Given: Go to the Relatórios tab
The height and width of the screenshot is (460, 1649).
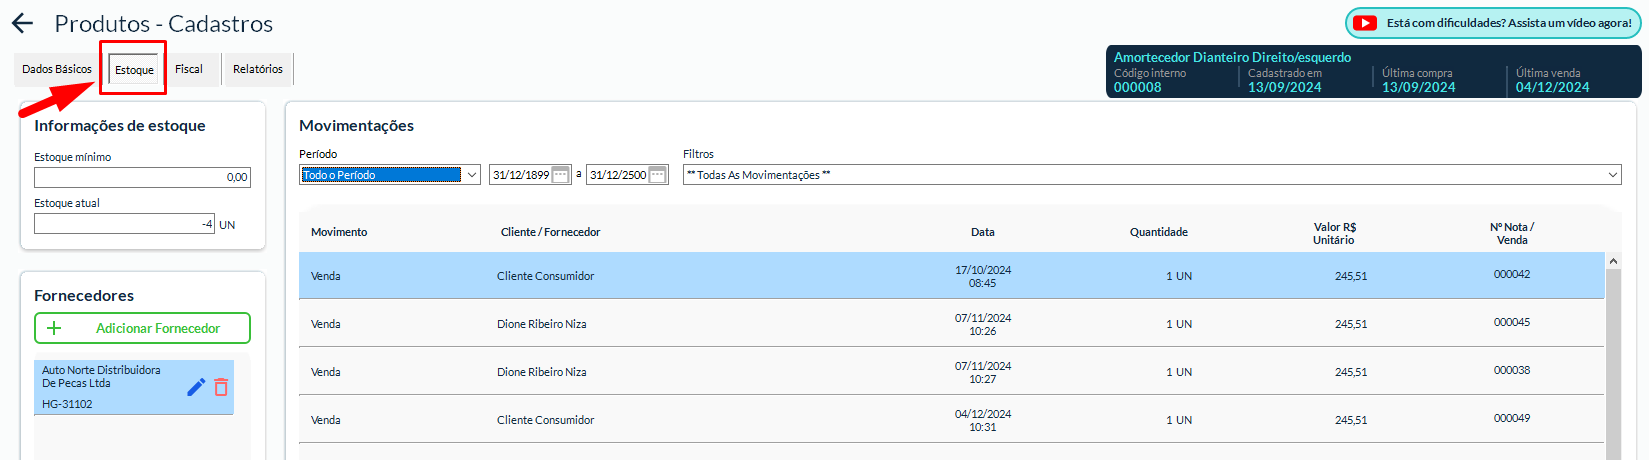Looking at the screenshot, I should point(257,69).
